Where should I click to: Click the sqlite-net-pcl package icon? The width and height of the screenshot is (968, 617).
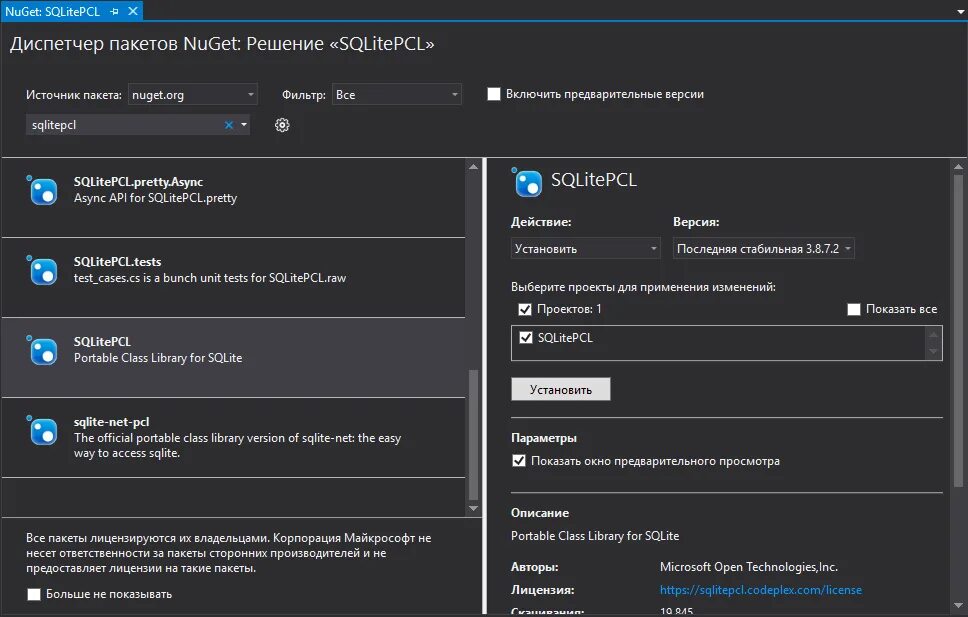tap(43, 430)
